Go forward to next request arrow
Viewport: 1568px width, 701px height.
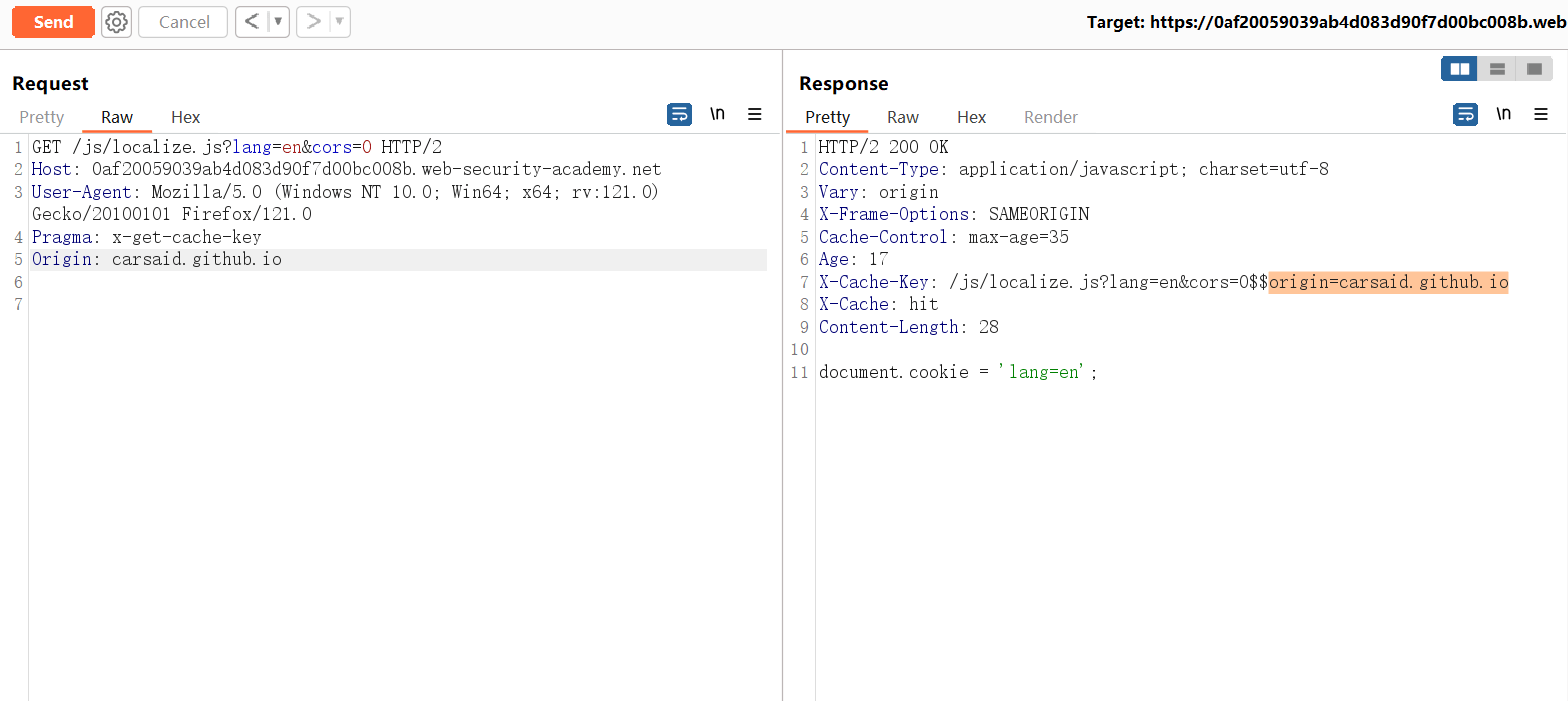point(313,22)
